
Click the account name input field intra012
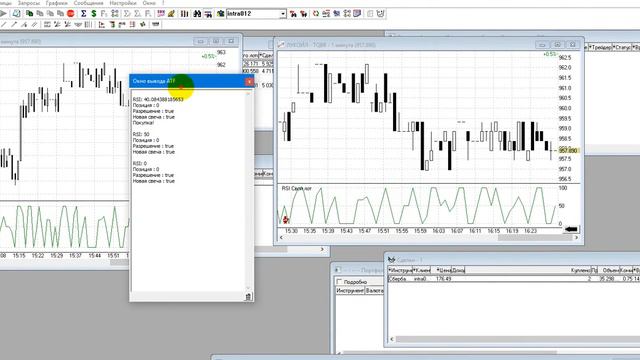(x=253, y=14)
